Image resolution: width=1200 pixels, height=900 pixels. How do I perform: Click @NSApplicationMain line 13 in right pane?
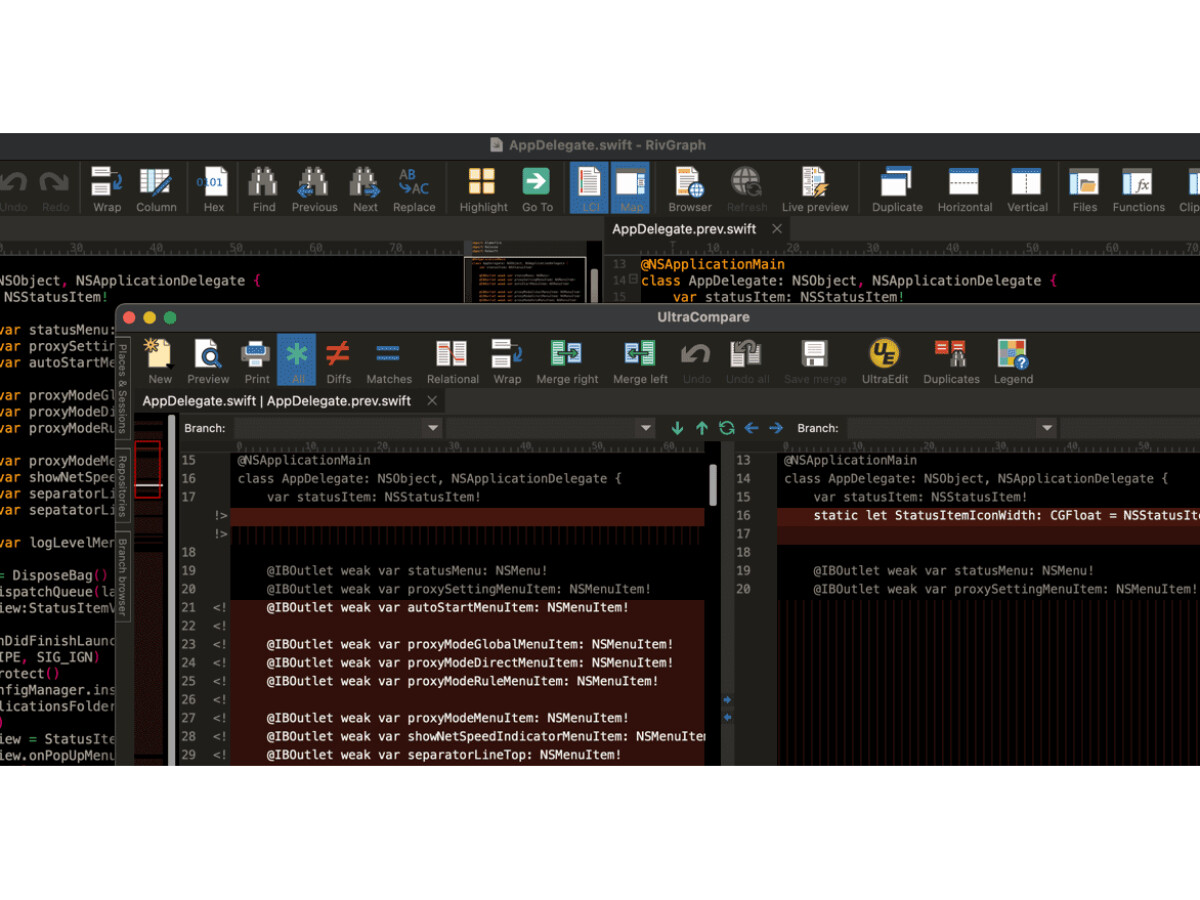pos(850,460)
